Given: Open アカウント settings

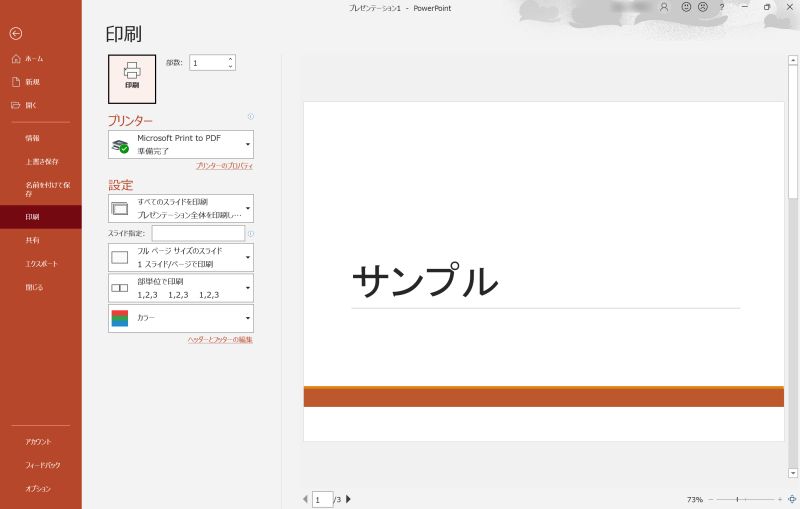Looking at the screenshot, I should coord(41,442).
